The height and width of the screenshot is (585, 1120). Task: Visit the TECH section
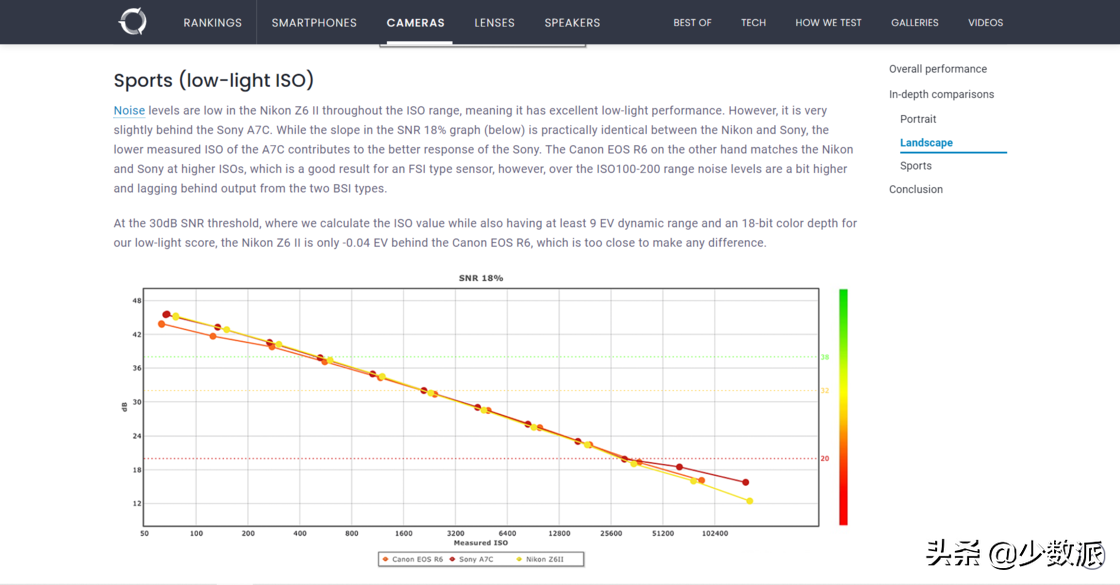coord(754,23)
